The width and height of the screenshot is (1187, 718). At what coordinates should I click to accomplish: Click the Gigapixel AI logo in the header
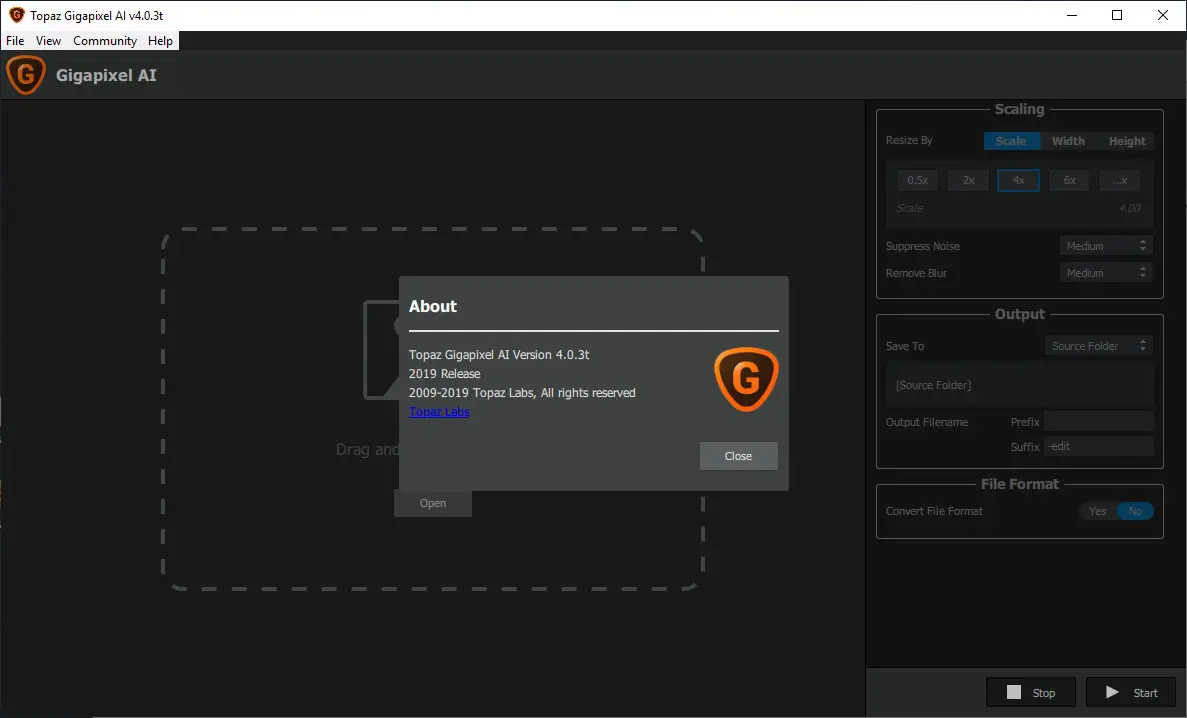pos(26,75)
